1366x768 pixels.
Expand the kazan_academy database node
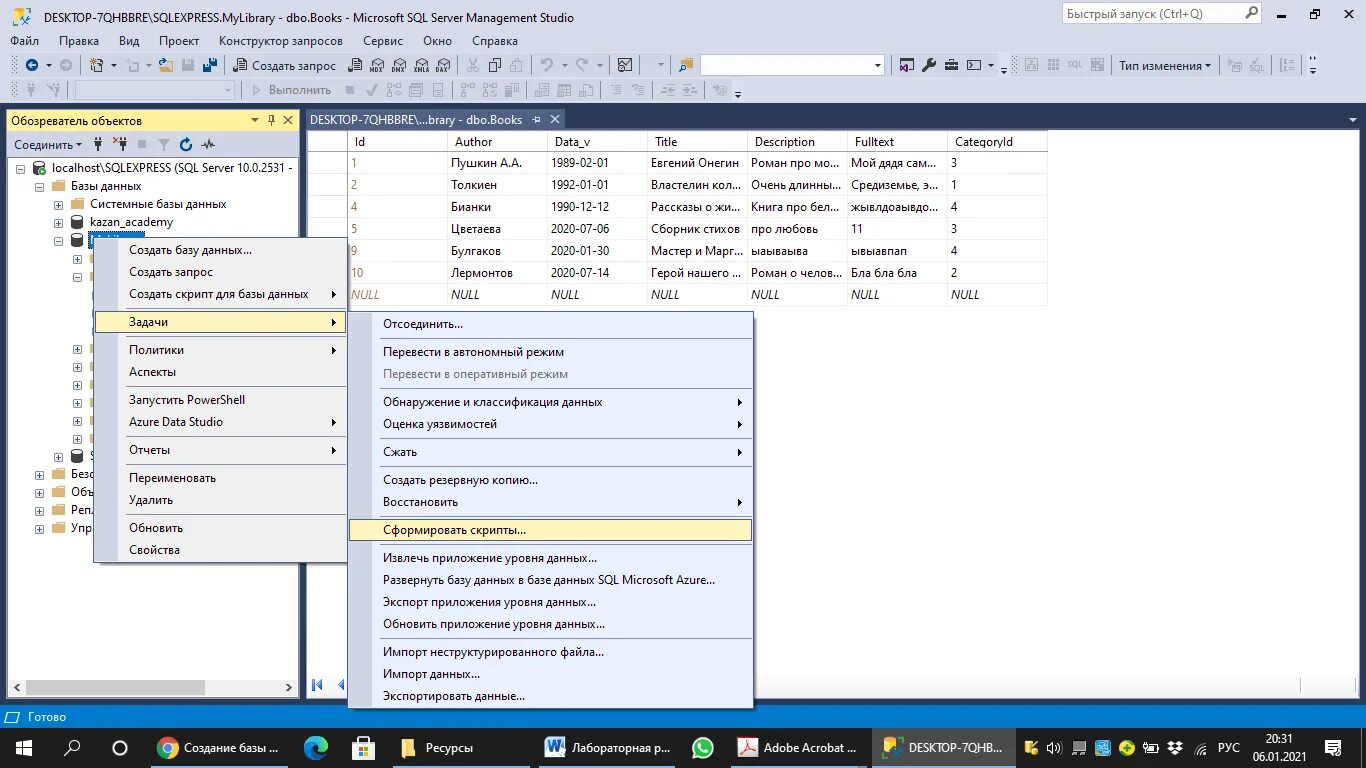58,222
